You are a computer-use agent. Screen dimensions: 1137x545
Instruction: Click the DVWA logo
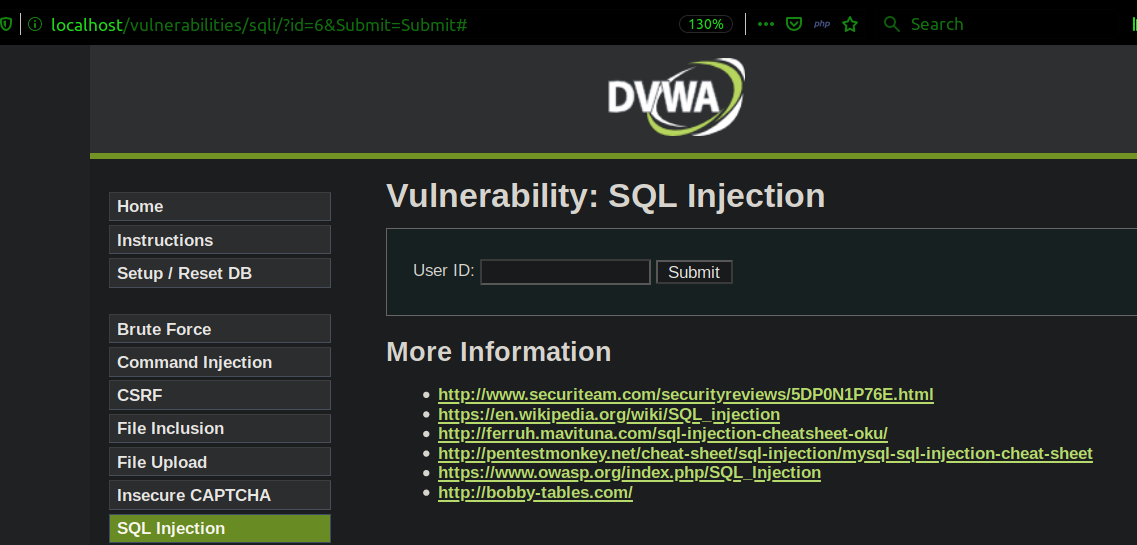point(675,96)
